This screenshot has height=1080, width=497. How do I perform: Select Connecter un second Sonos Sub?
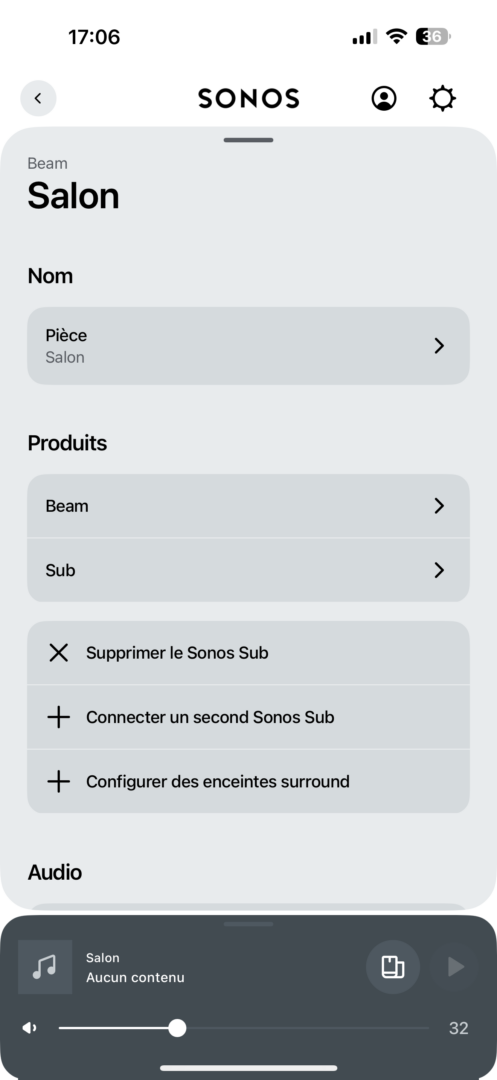[x=248, y=718]
